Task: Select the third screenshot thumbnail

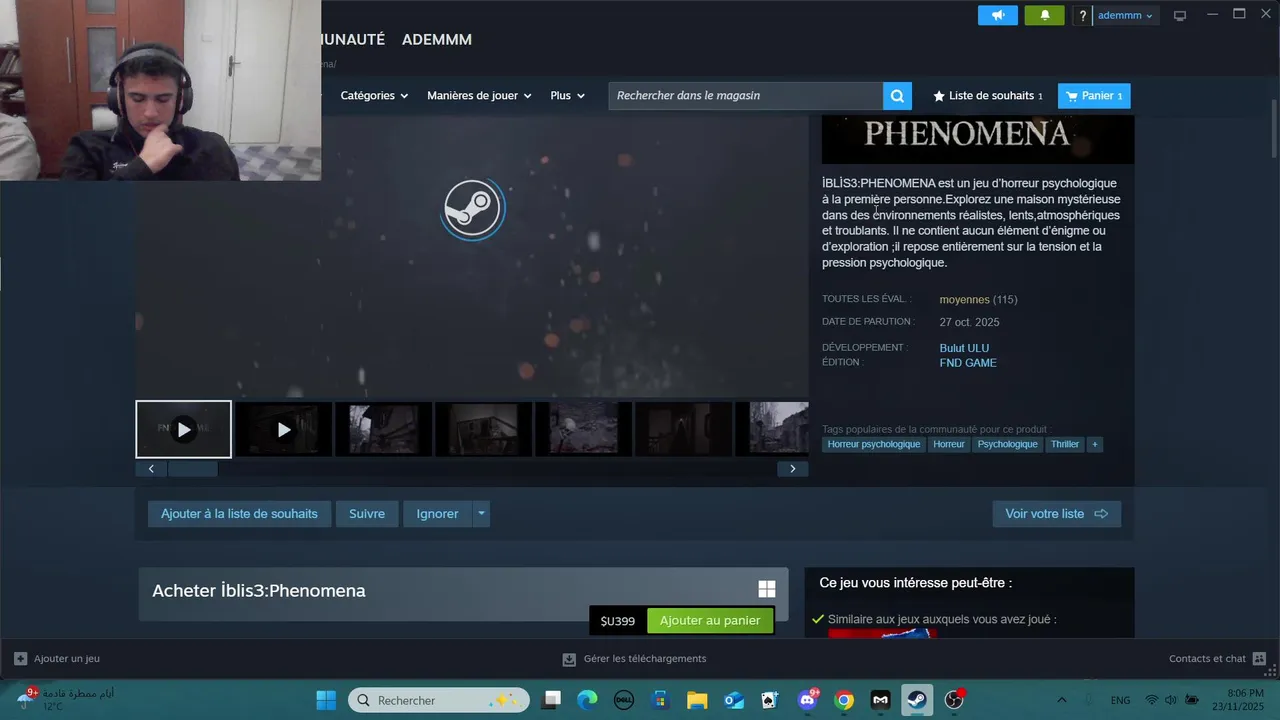Action: (x=384, y=429)
